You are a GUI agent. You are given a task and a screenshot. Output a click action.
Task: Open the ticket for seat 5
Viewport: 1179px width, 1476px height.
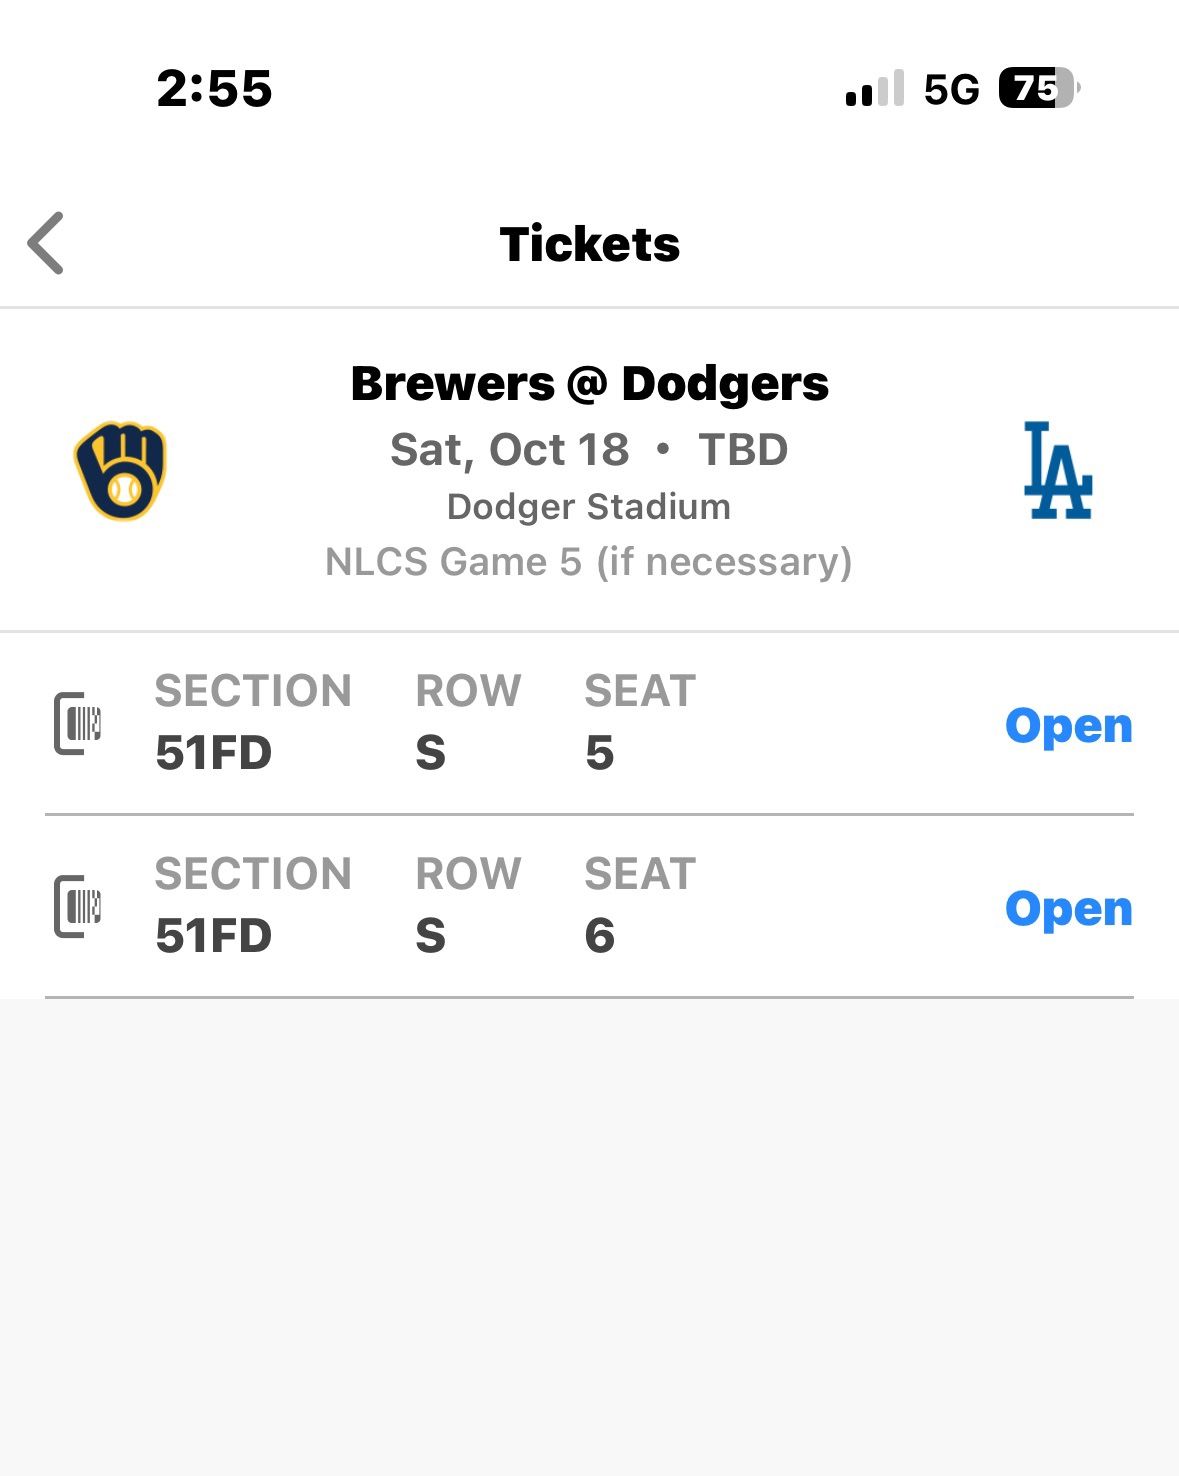(1068, 725)
